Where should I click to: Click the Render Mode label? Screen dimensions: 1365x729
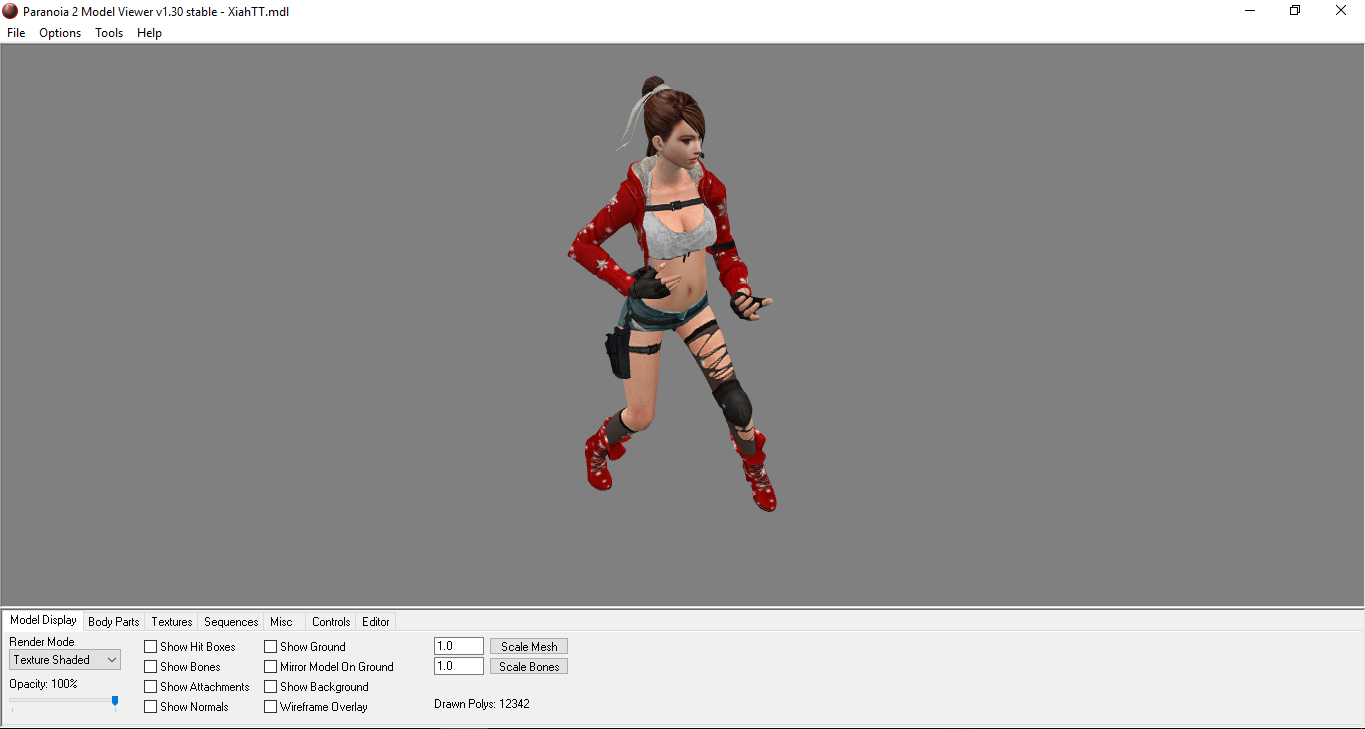pos(42,642)
